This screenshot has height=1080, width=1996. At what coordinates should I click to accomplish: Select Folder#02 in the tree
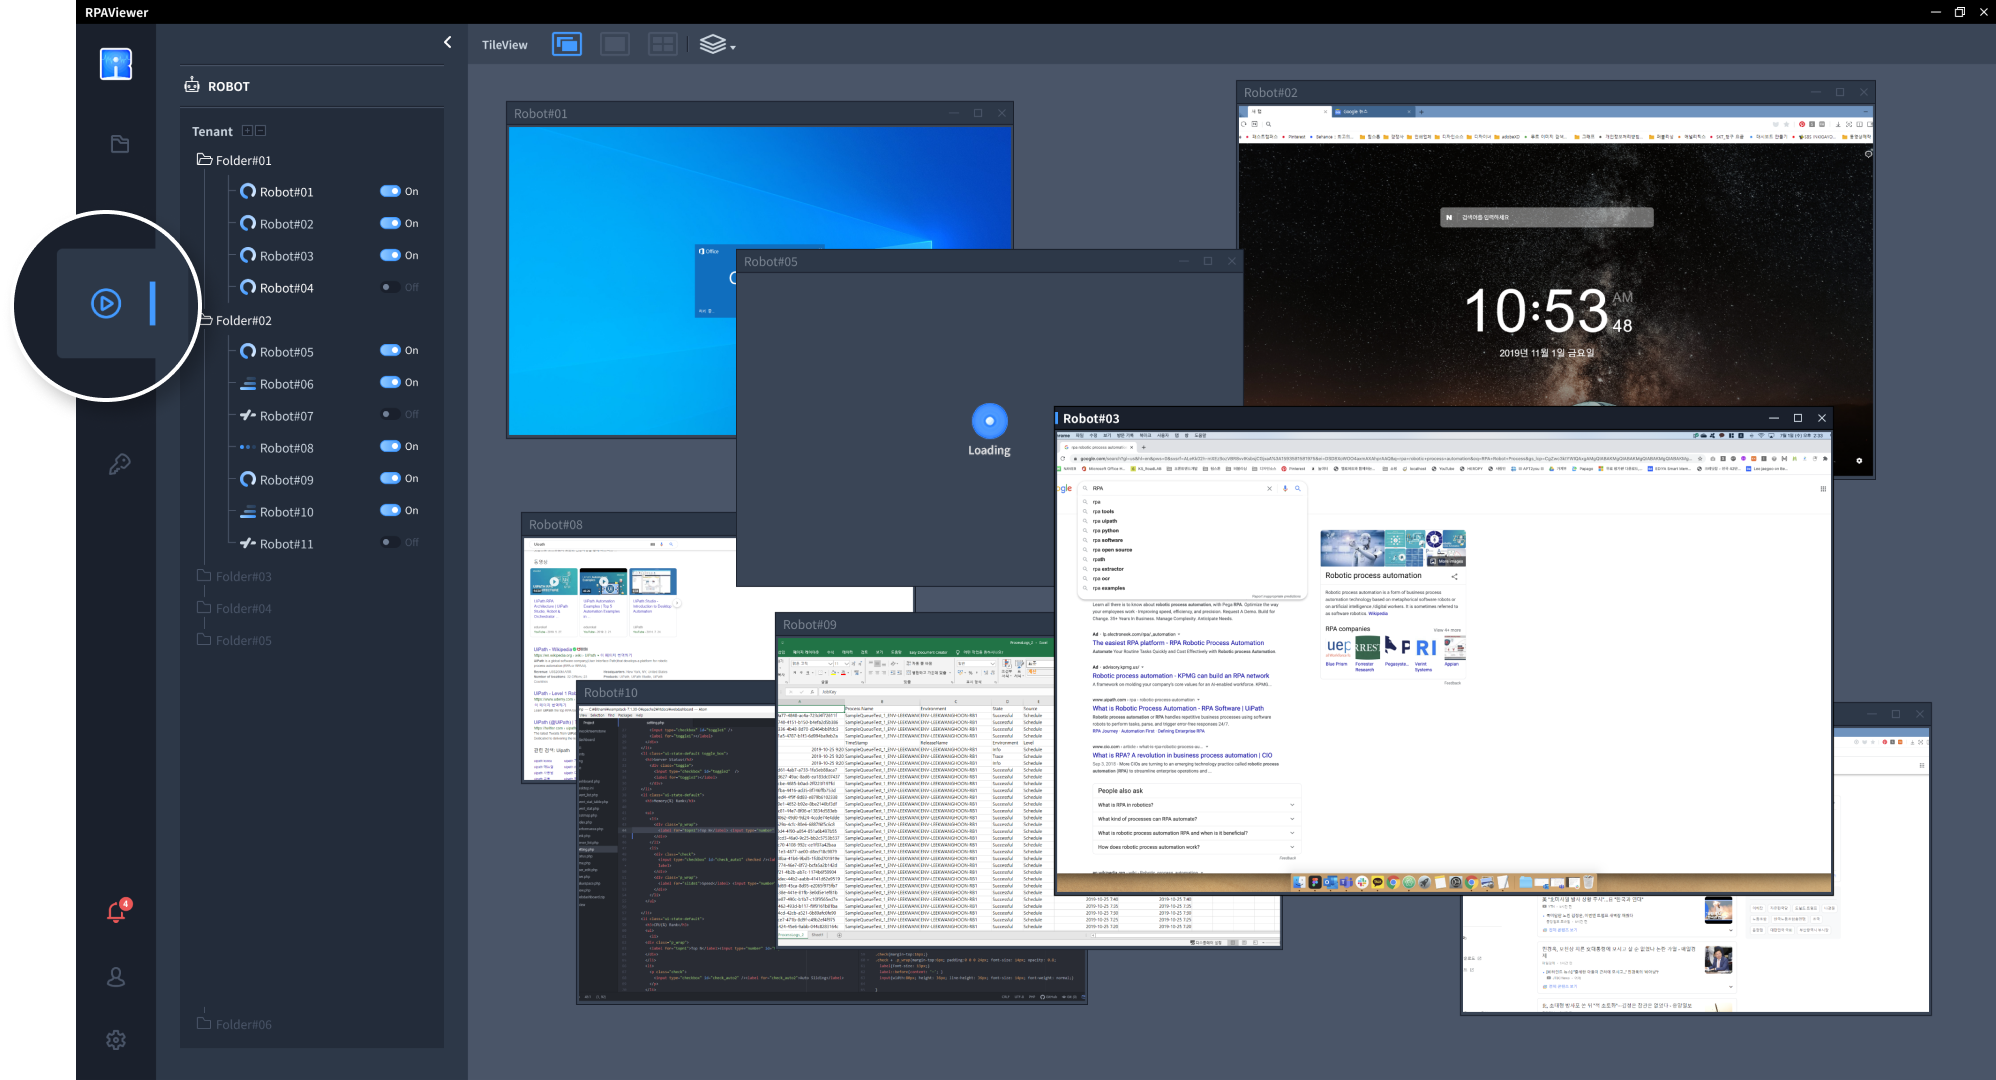point(243,321)
